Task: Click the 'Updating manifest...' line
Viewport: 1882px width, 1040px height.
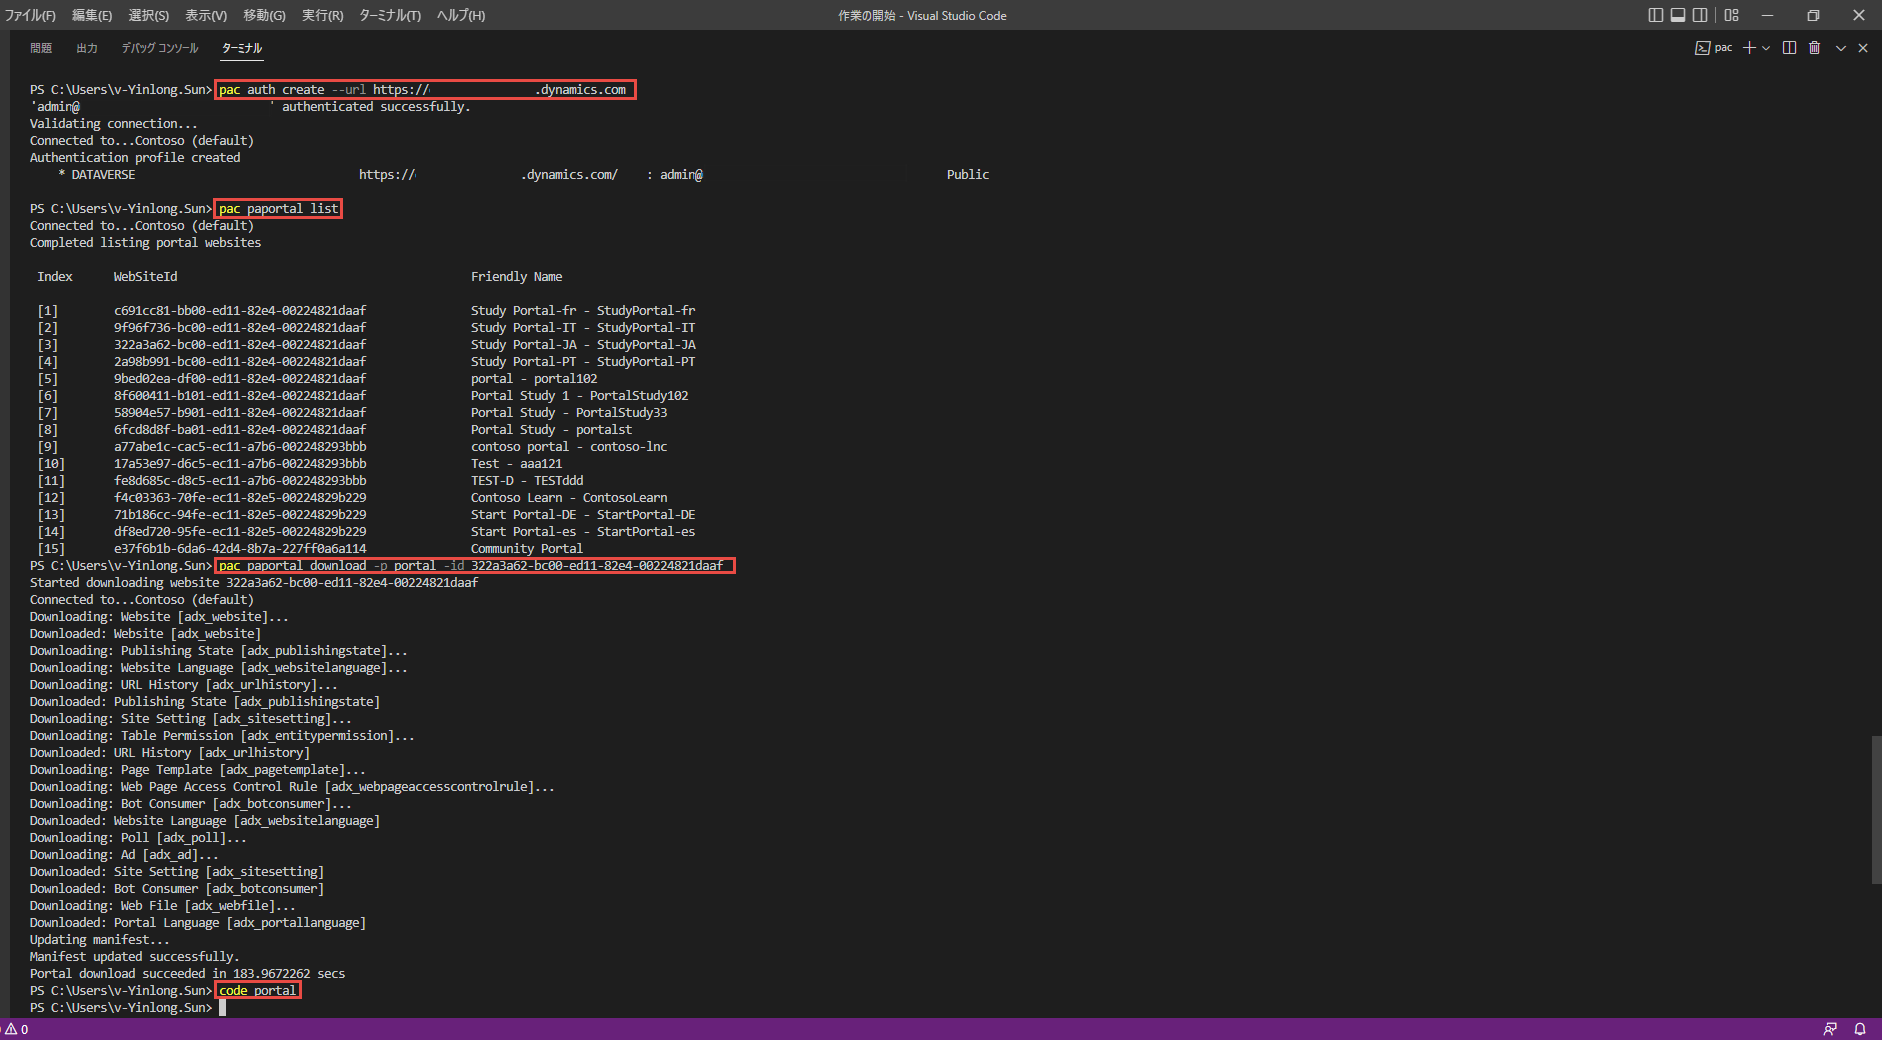Action: pos(100,940)
